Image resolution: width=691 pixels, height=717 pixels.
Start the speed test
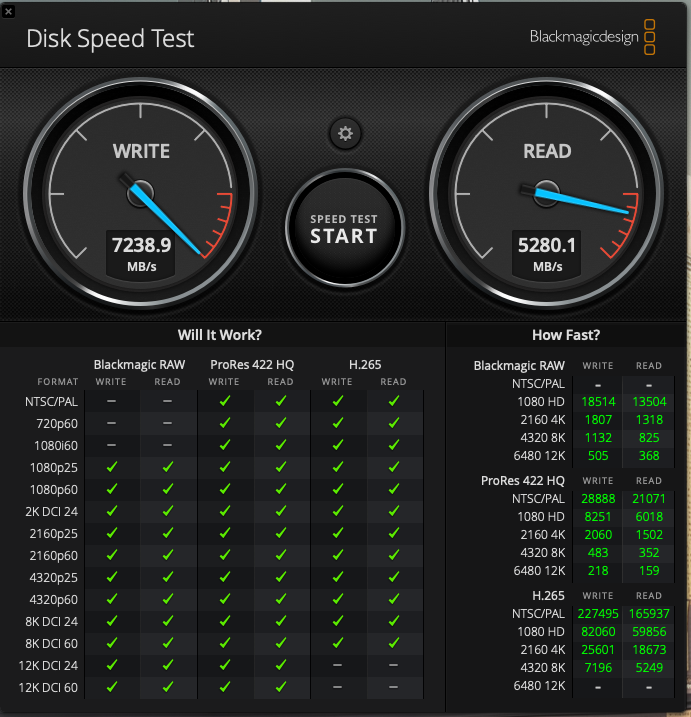coord(345,228)
